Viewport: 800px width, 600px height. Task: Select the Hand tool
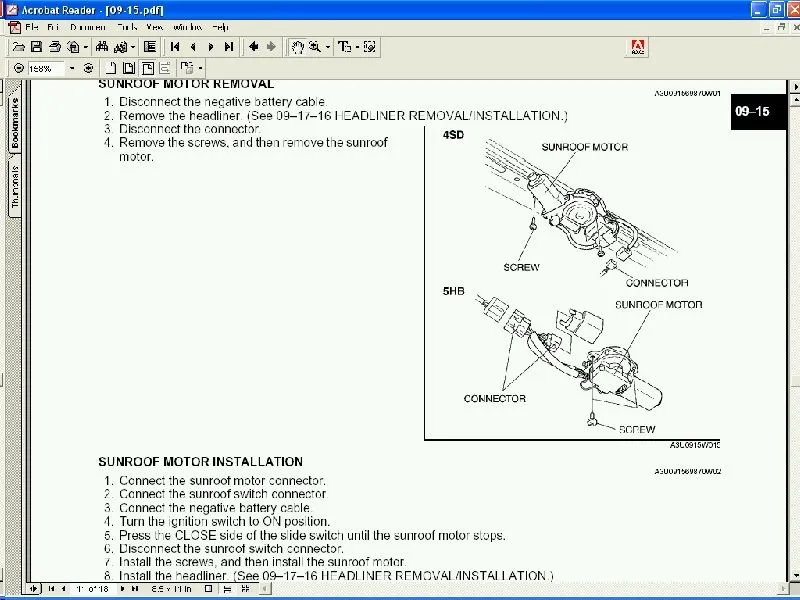tap(297, 46)
